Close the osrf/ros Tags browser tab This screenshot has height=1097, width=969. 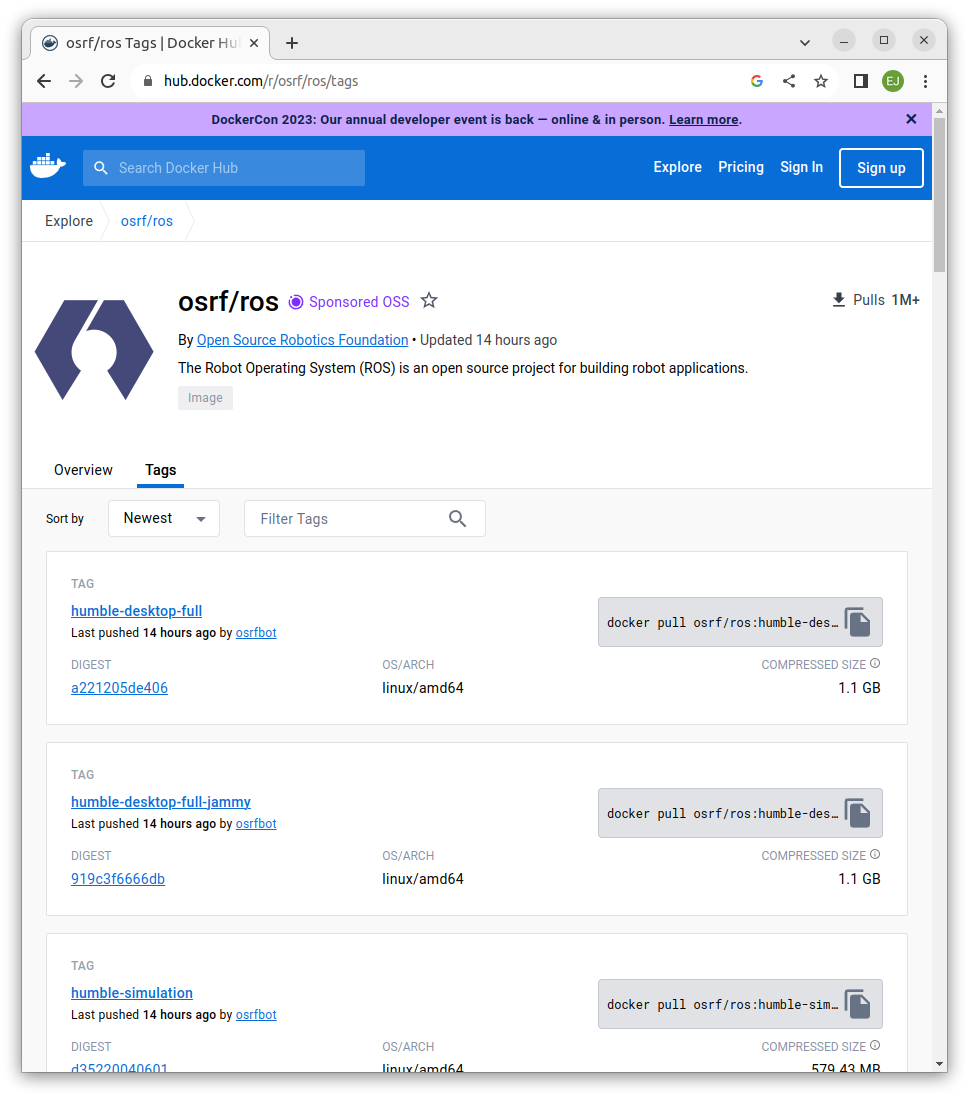coord(254,43)
